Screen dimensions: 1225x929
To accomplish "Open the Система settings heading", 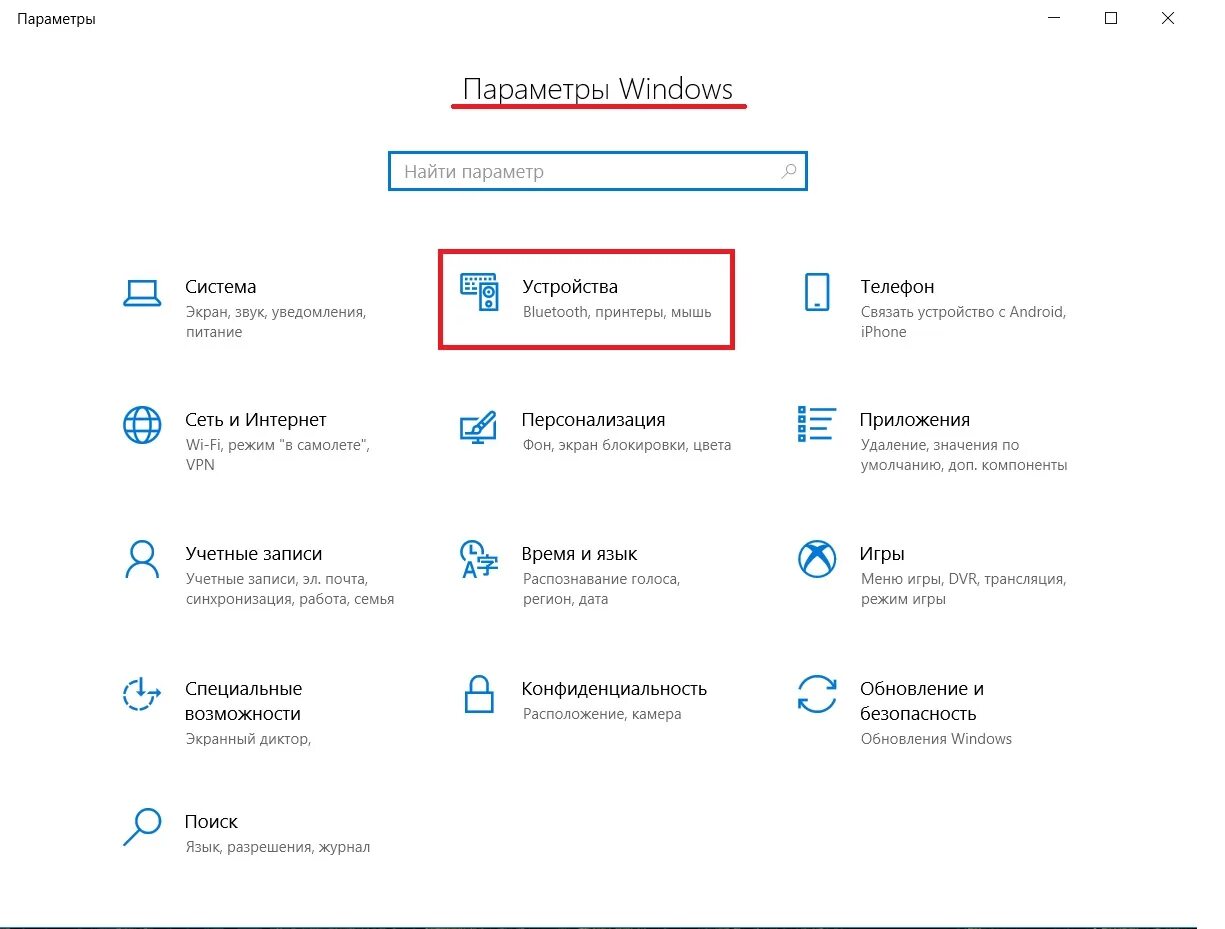I will click(220, 287).
